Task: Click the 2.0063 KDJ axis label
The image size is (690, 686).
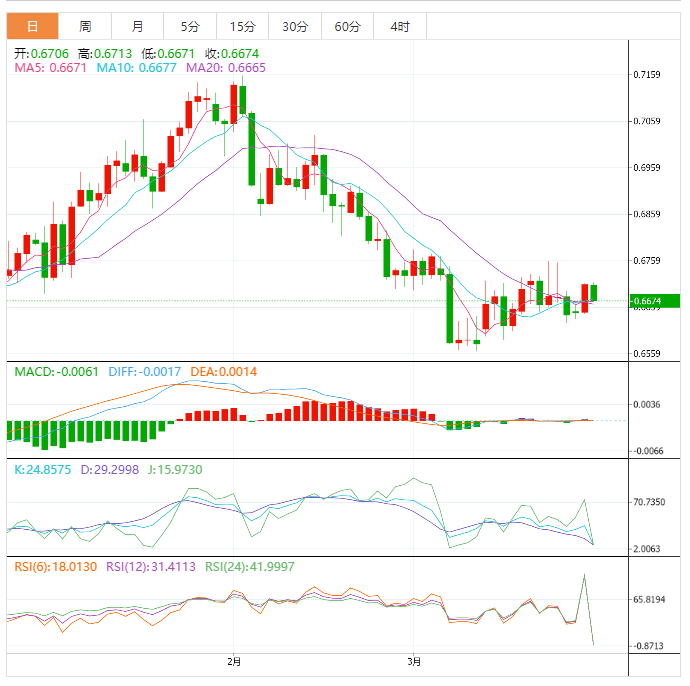Action: [x=647, y=549]
